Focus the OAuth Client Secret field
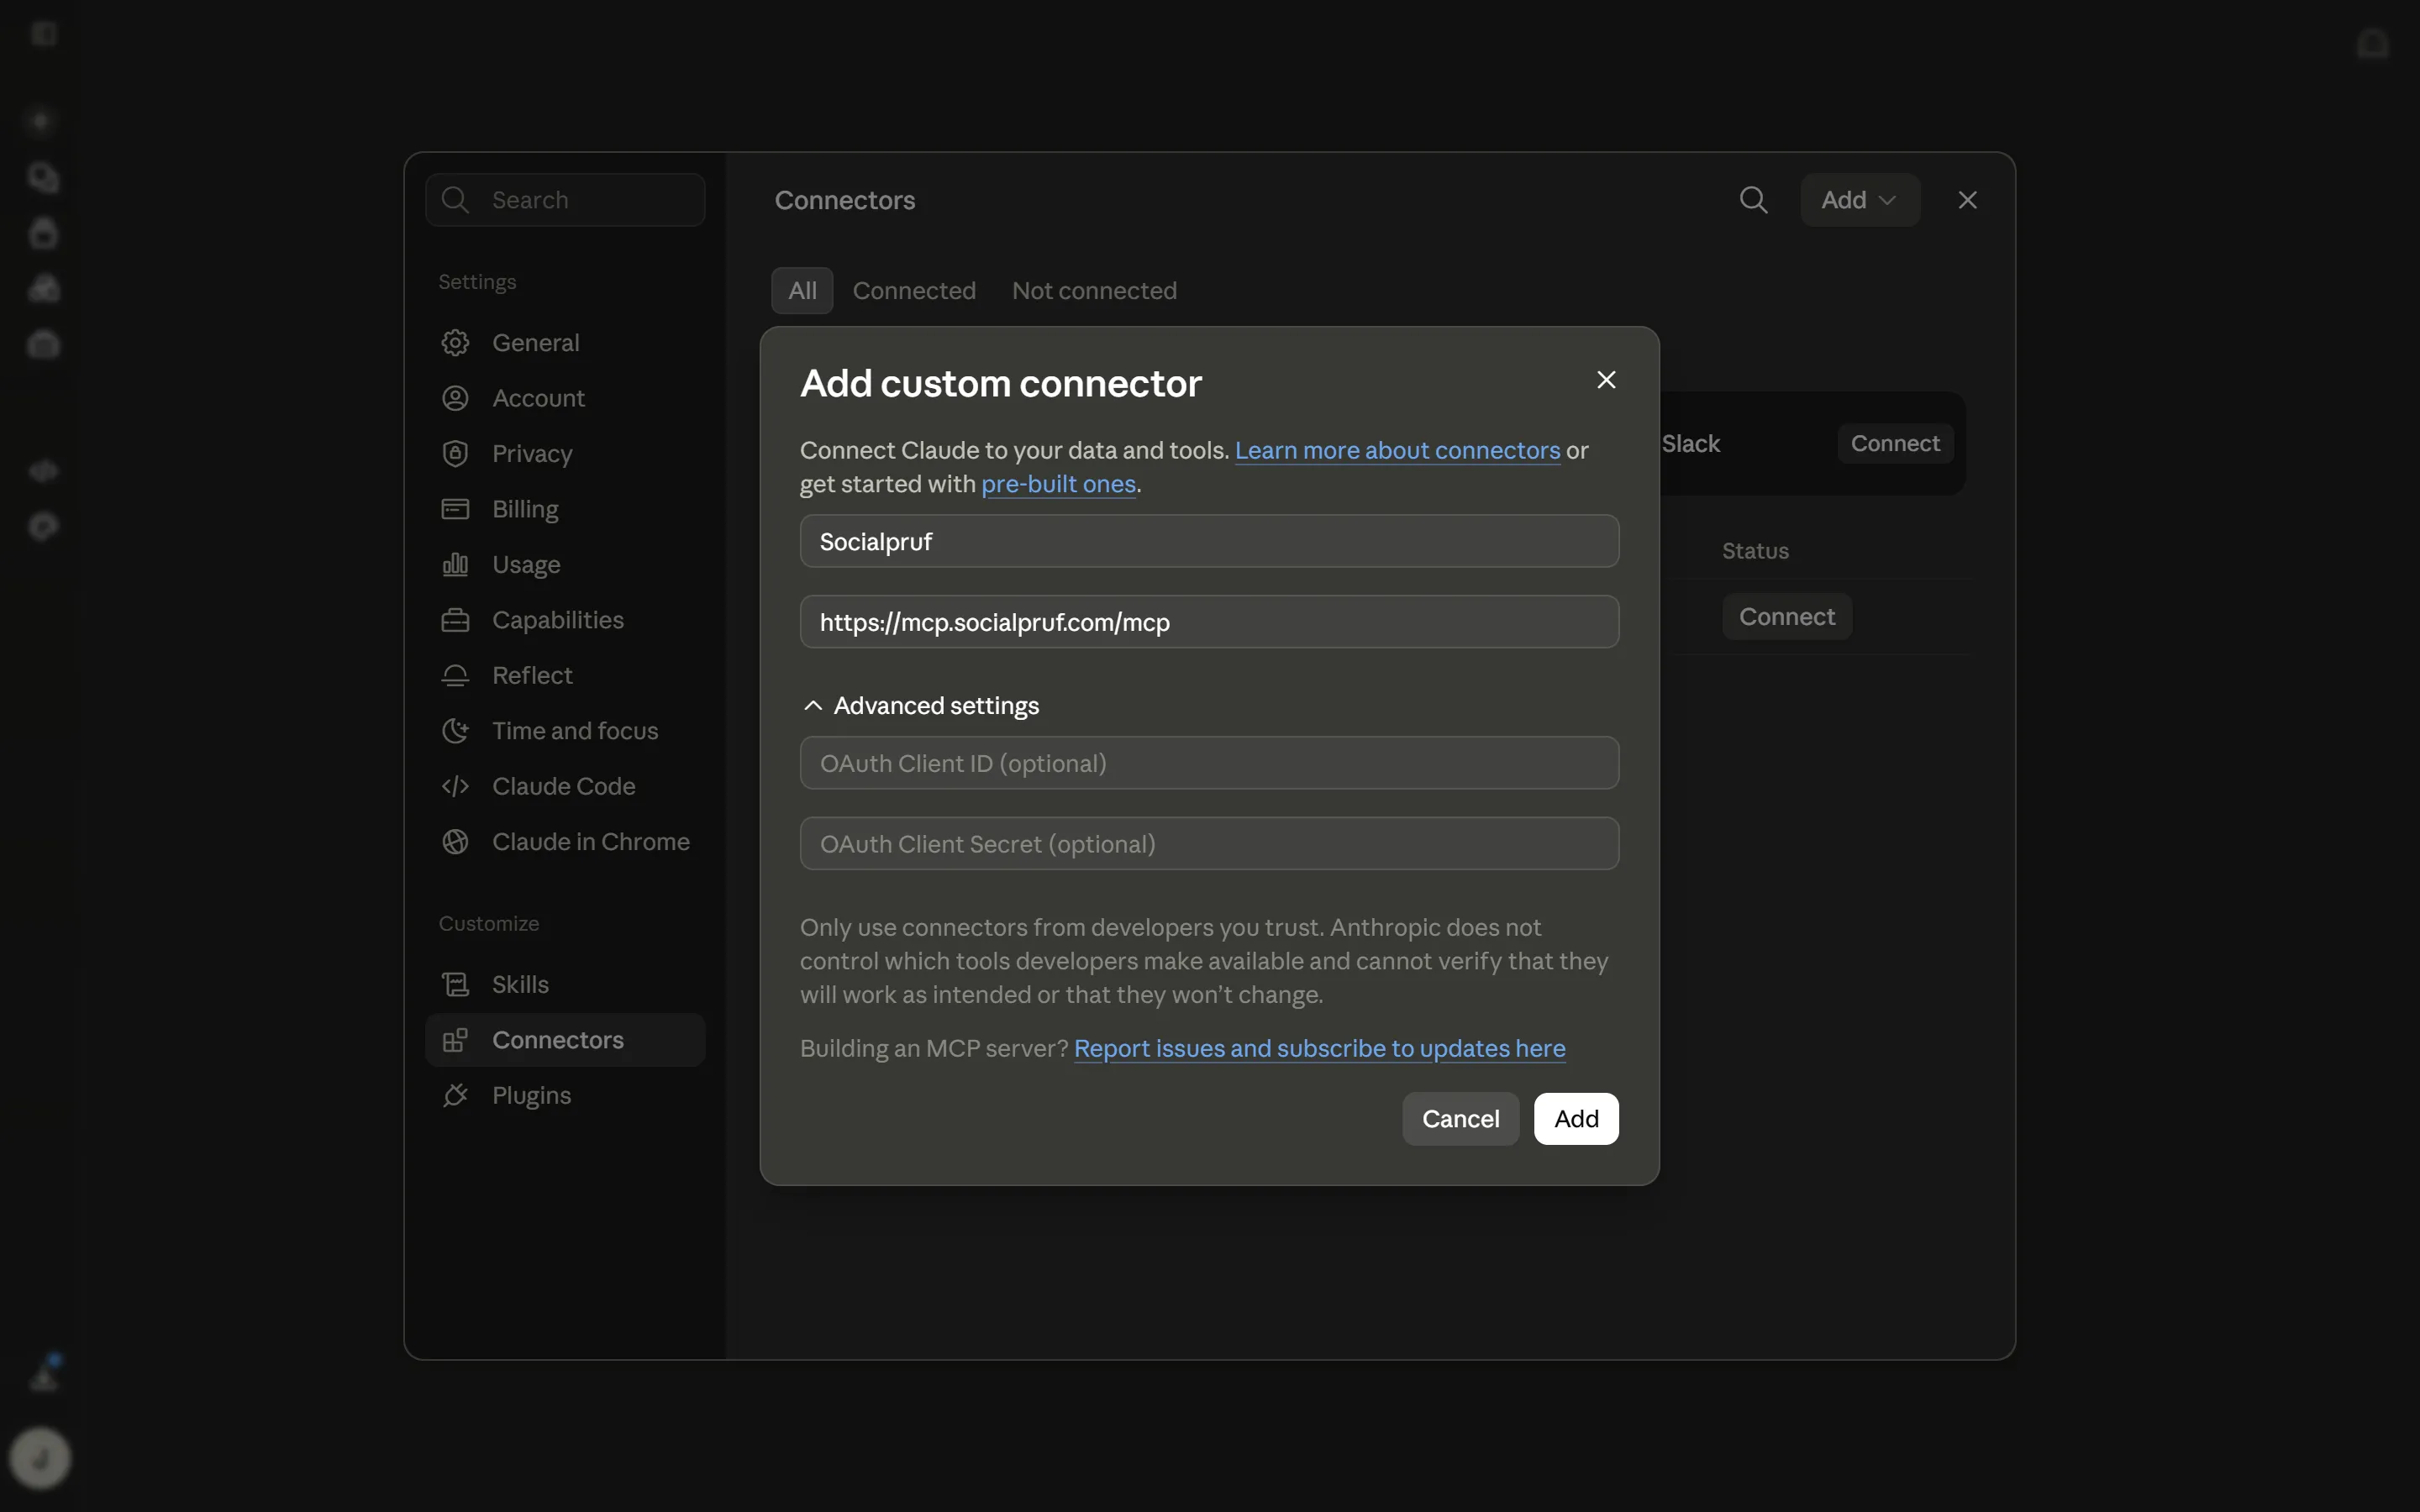Screen dimensions: 2420x1512 click(x=1209, y=844)
